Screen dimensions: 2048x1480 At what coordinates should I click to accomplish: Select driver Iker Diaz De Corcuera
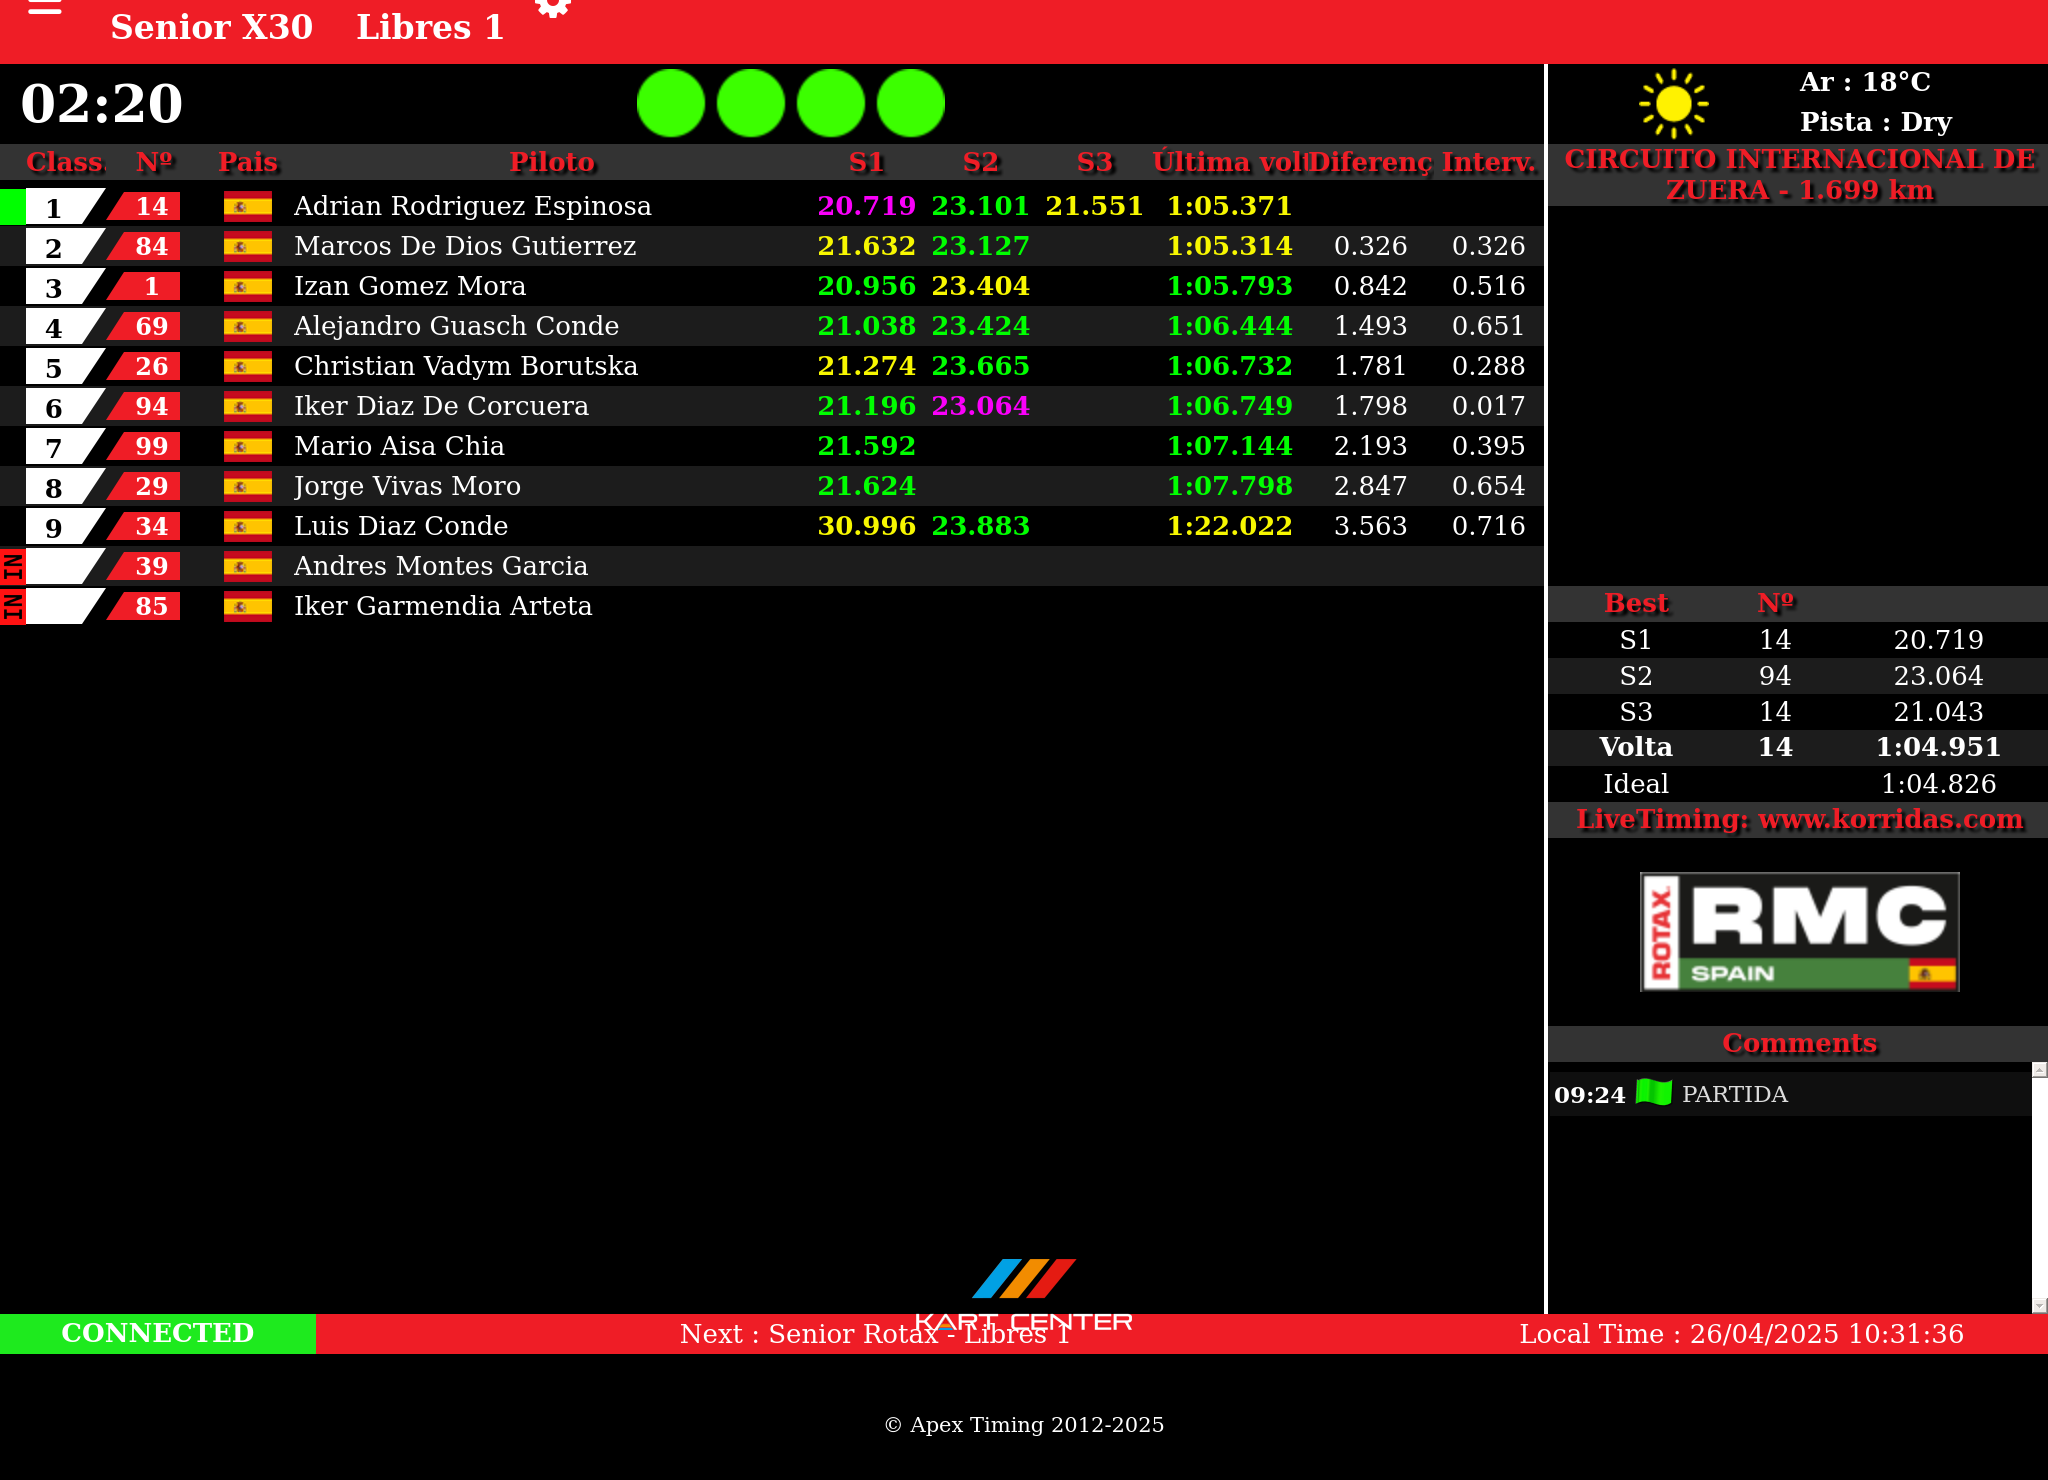[x=441, y=406]
